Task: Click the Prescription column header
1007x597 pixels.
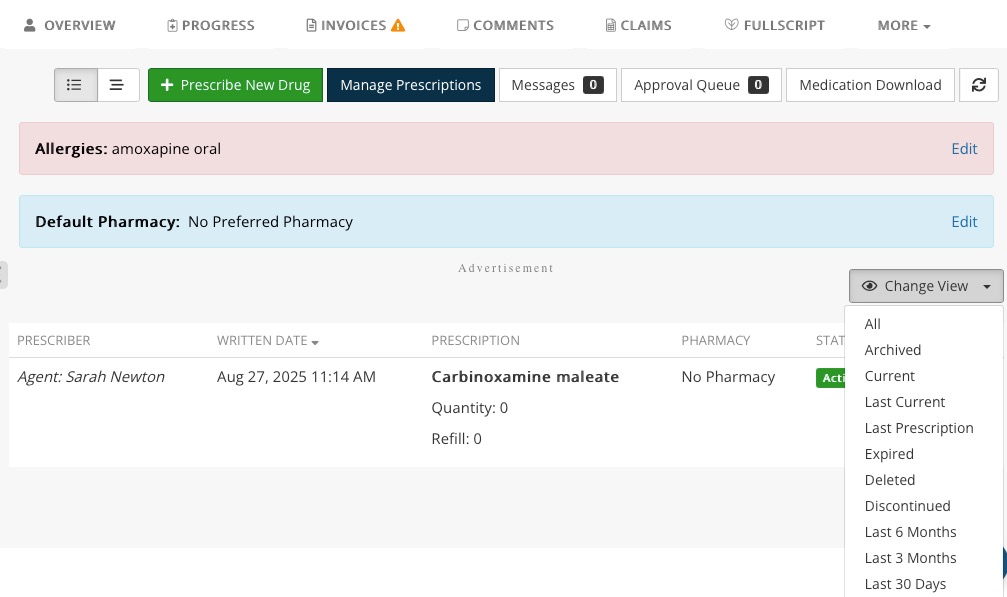Action: 475,341
